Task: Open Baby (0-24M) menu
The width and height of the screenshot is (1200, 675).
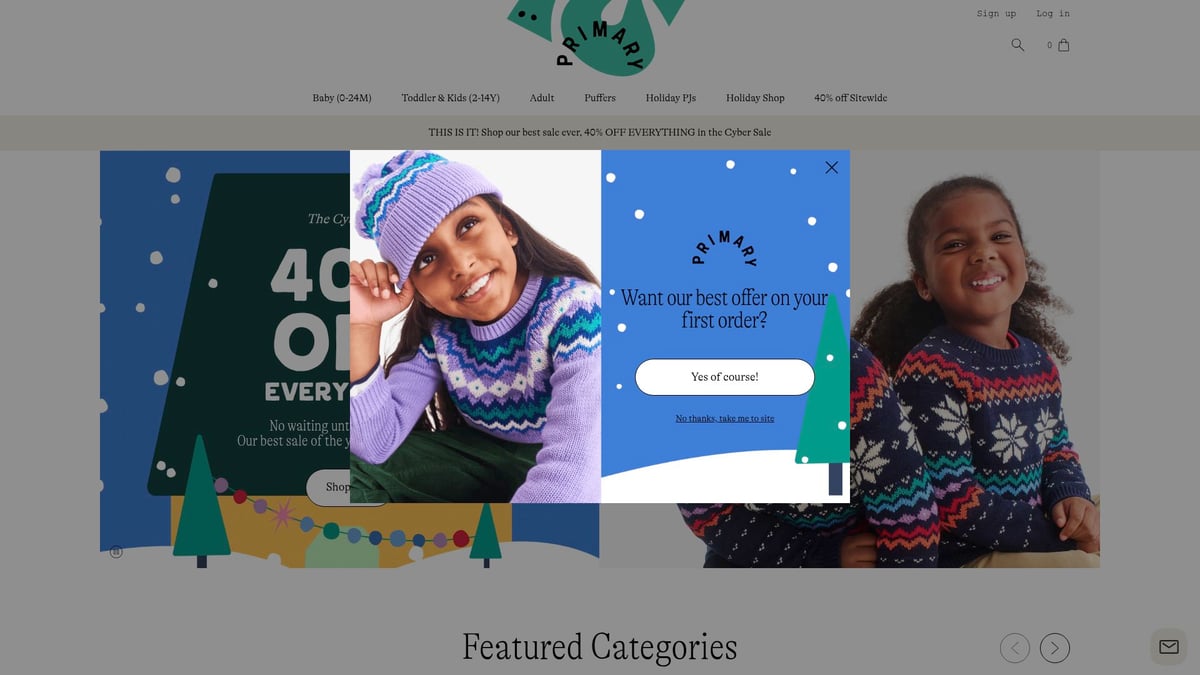Action: [342, 98]
